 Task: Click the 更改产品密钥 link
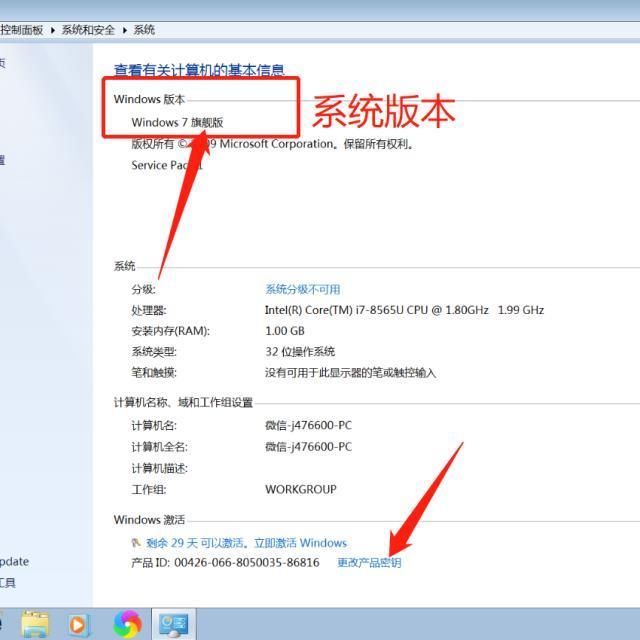(x=369, y=563)
